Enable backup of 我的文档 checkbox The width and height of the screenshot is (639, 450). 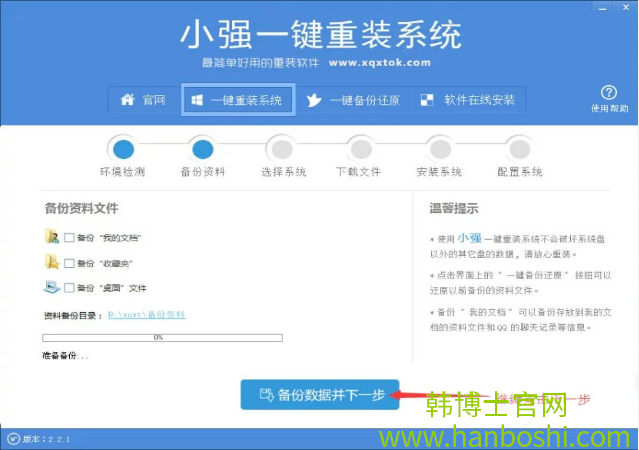[x=69, y=238]
